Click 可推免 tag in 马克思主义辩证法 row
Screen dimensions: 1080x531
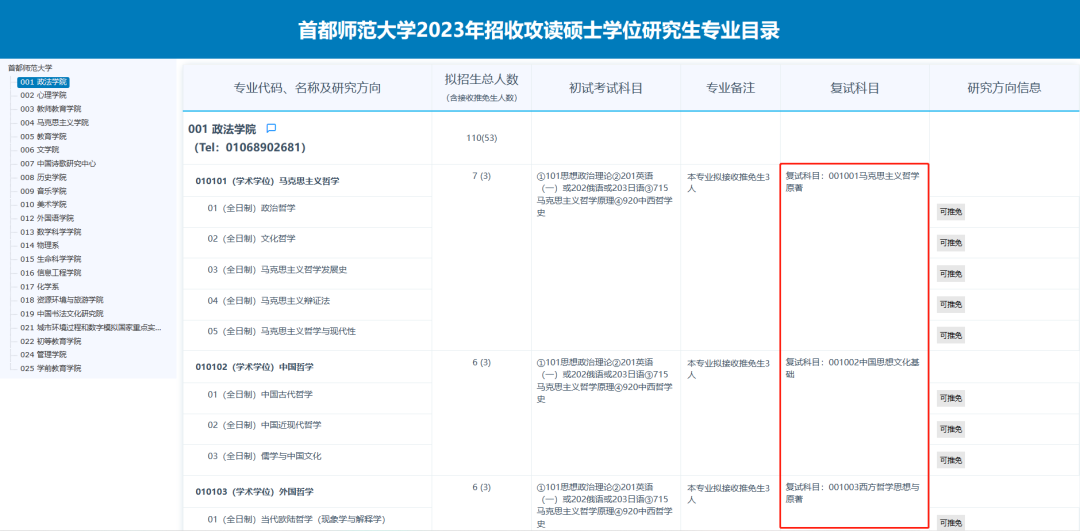click(951, 304)
